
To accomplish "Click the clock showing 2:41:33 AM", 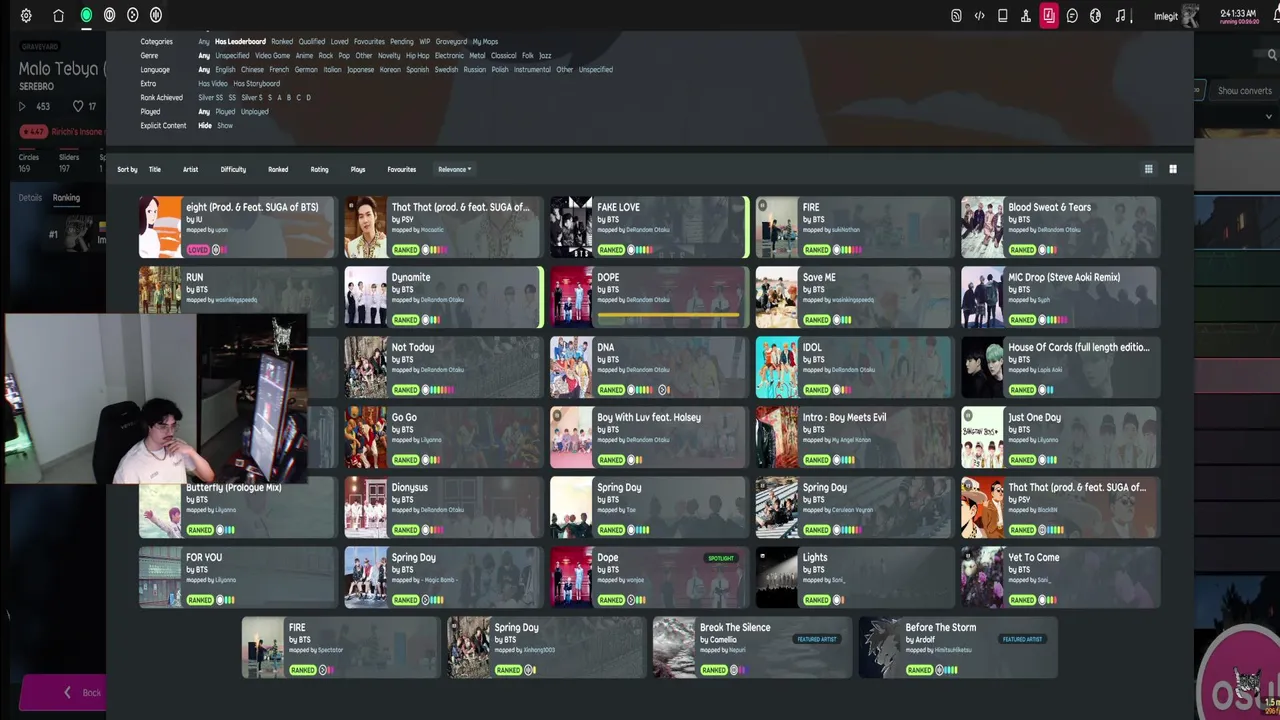I will click(1240, 13).
